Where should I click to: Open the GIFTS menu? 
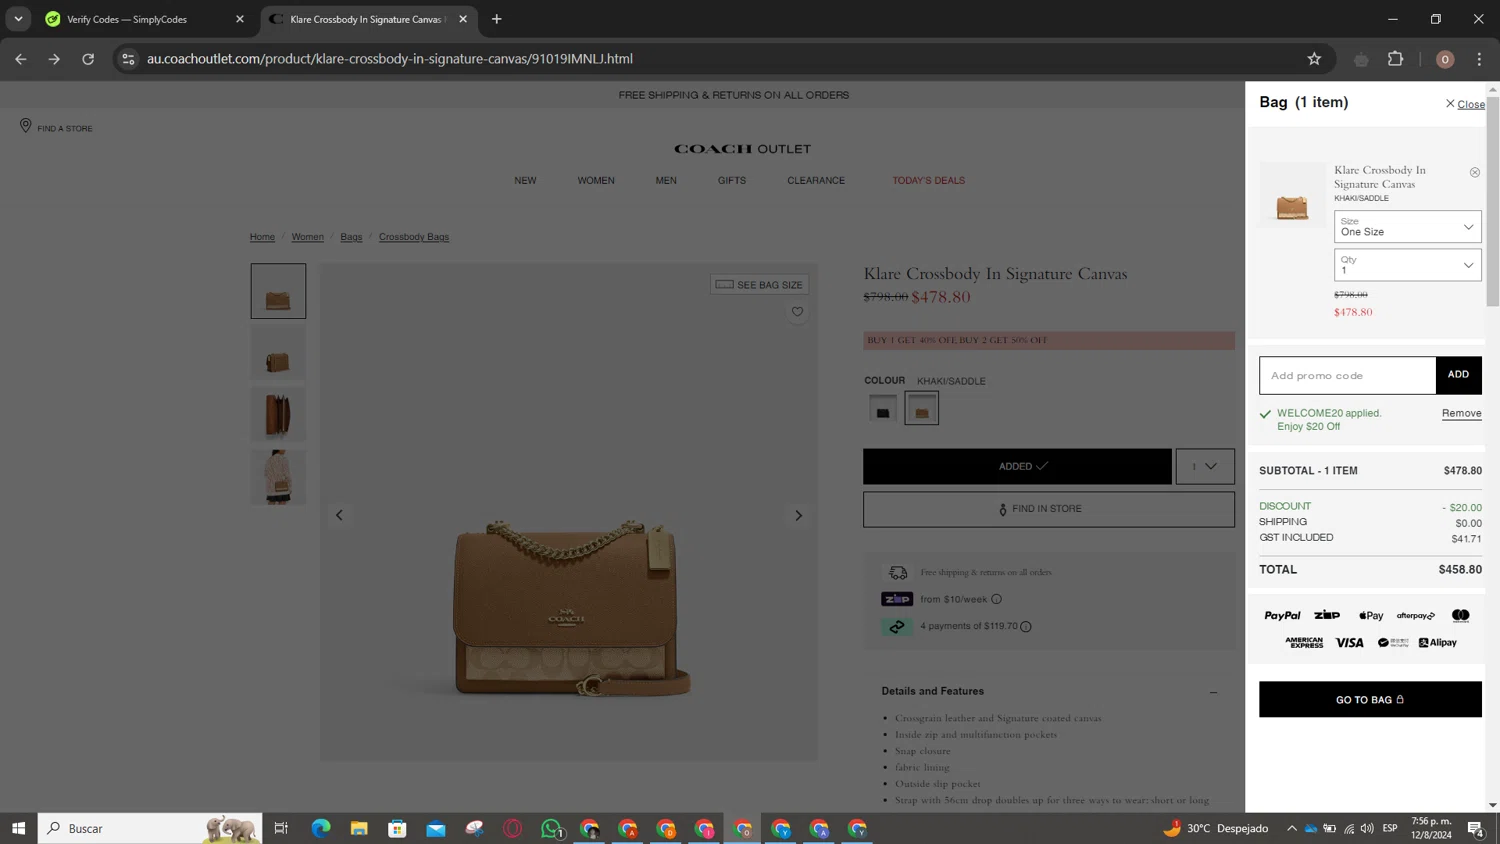732,181
